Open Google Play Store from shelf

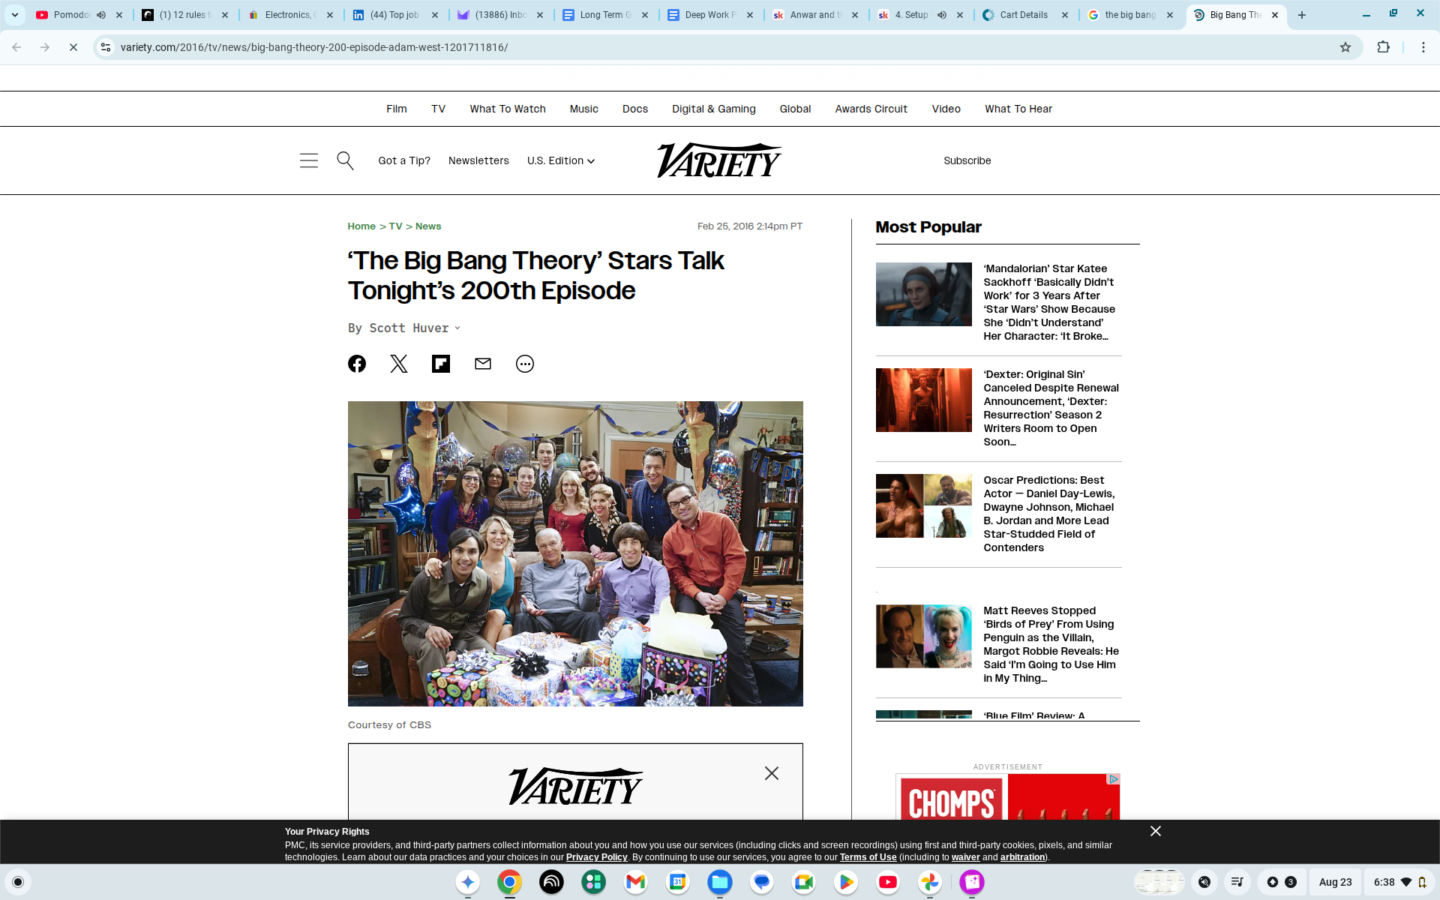click(x=846, y=882)
